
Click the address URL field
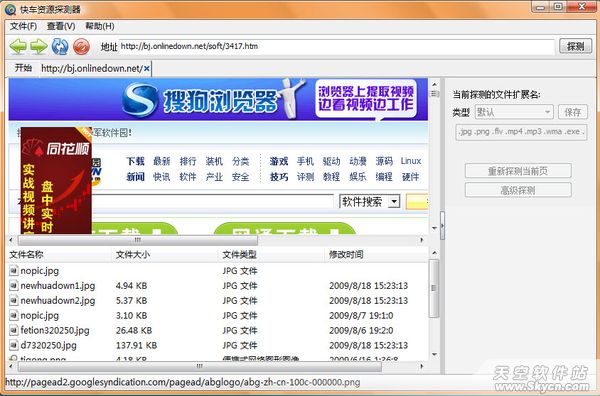click(x=336, y=47)
